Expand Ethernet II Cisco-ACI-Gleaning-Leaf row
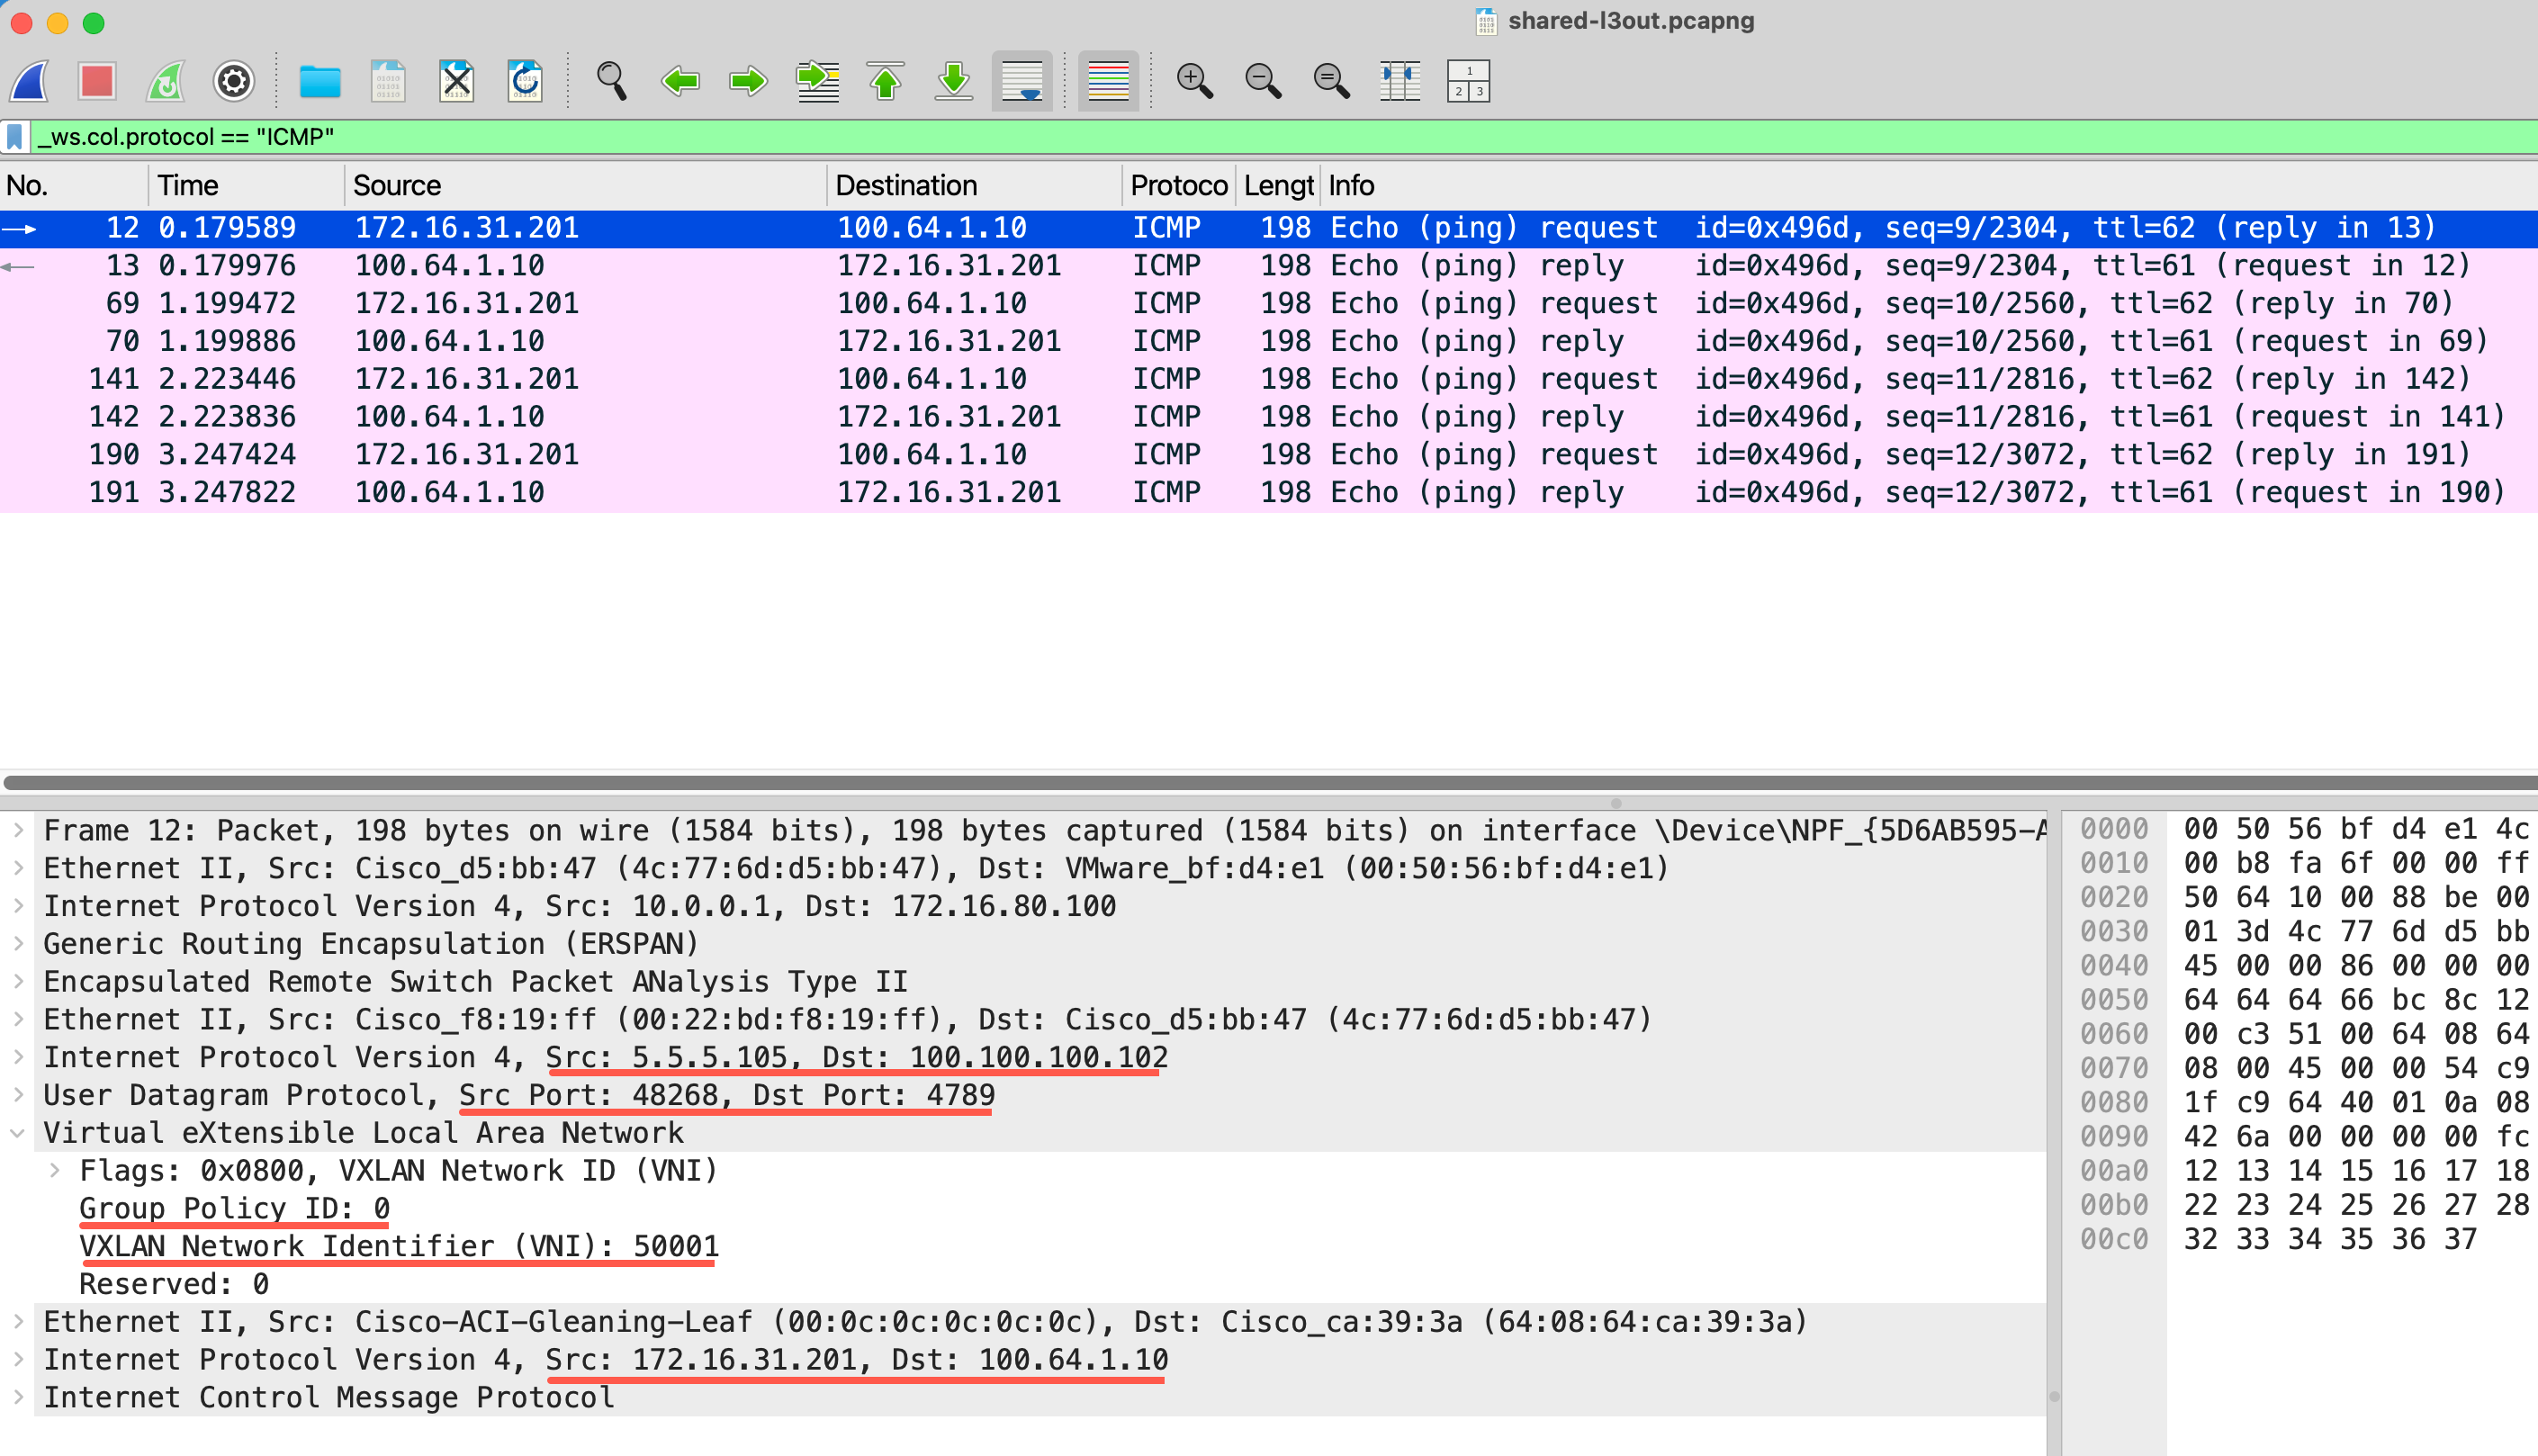The height and width of the screenshot is (1456, 2538). 18,1322
